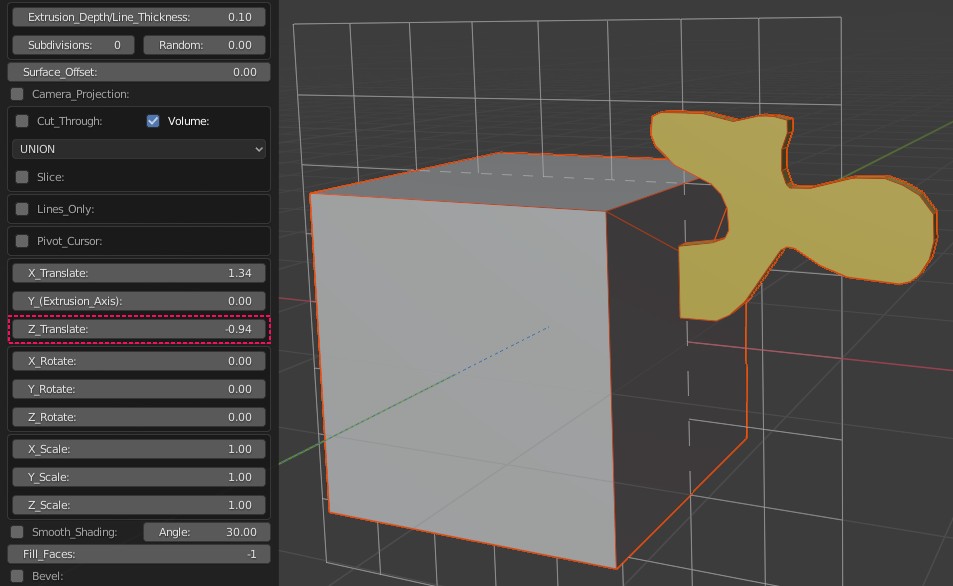The image size is (953, 586).
Task: Select the X_Translate field
Action: pyautogui.click(x=139, y=273)
